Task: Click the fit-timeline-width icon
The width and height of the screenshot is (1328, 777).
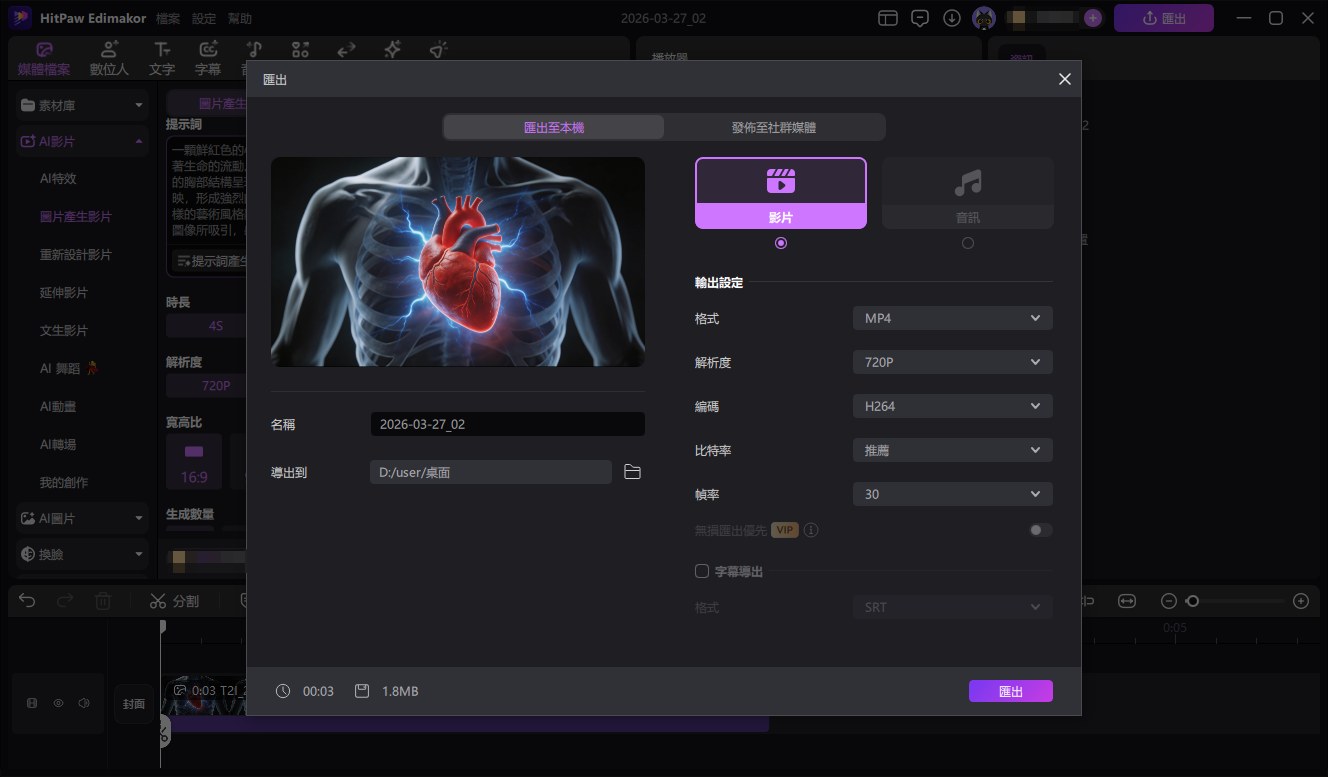Action: point(1127,601)
